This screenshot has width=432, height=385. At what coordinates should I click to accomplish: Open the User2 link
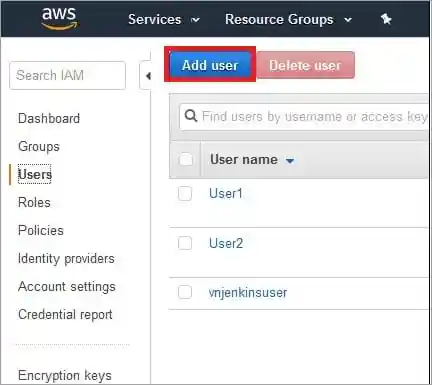[226, 243]
